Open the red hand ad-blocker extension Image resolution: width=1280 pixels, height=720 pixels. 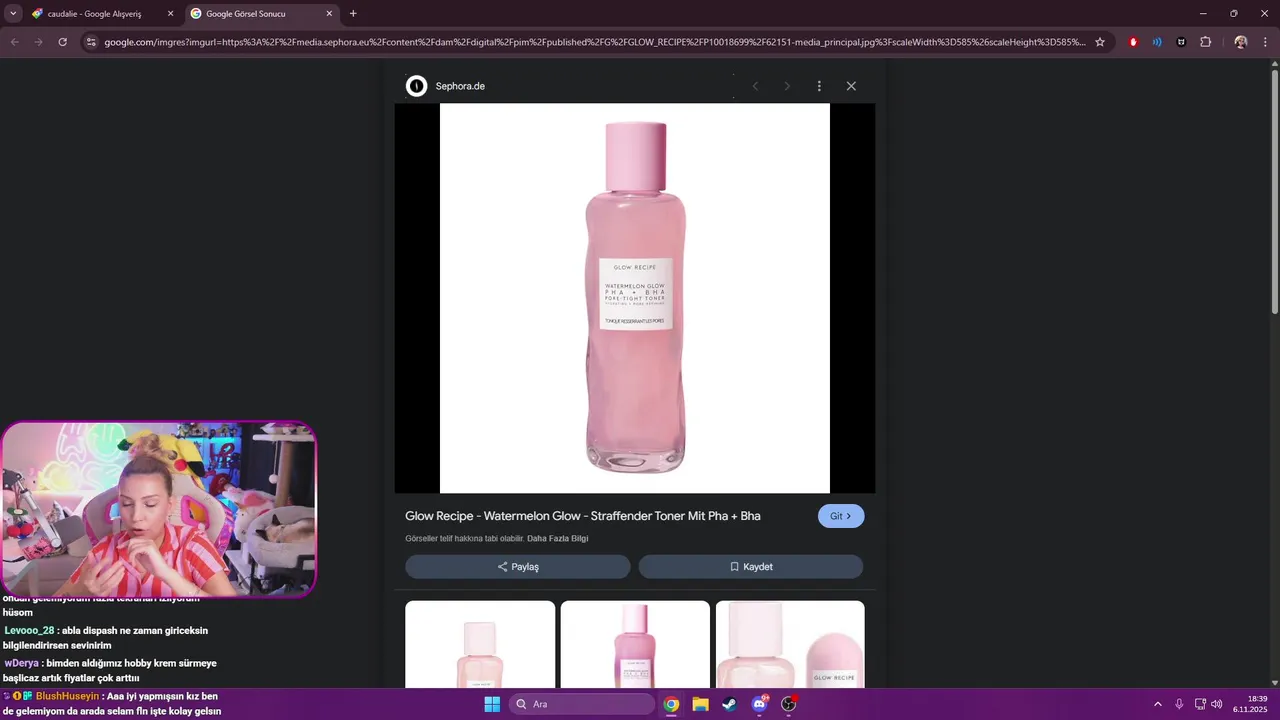point(1133,42)
